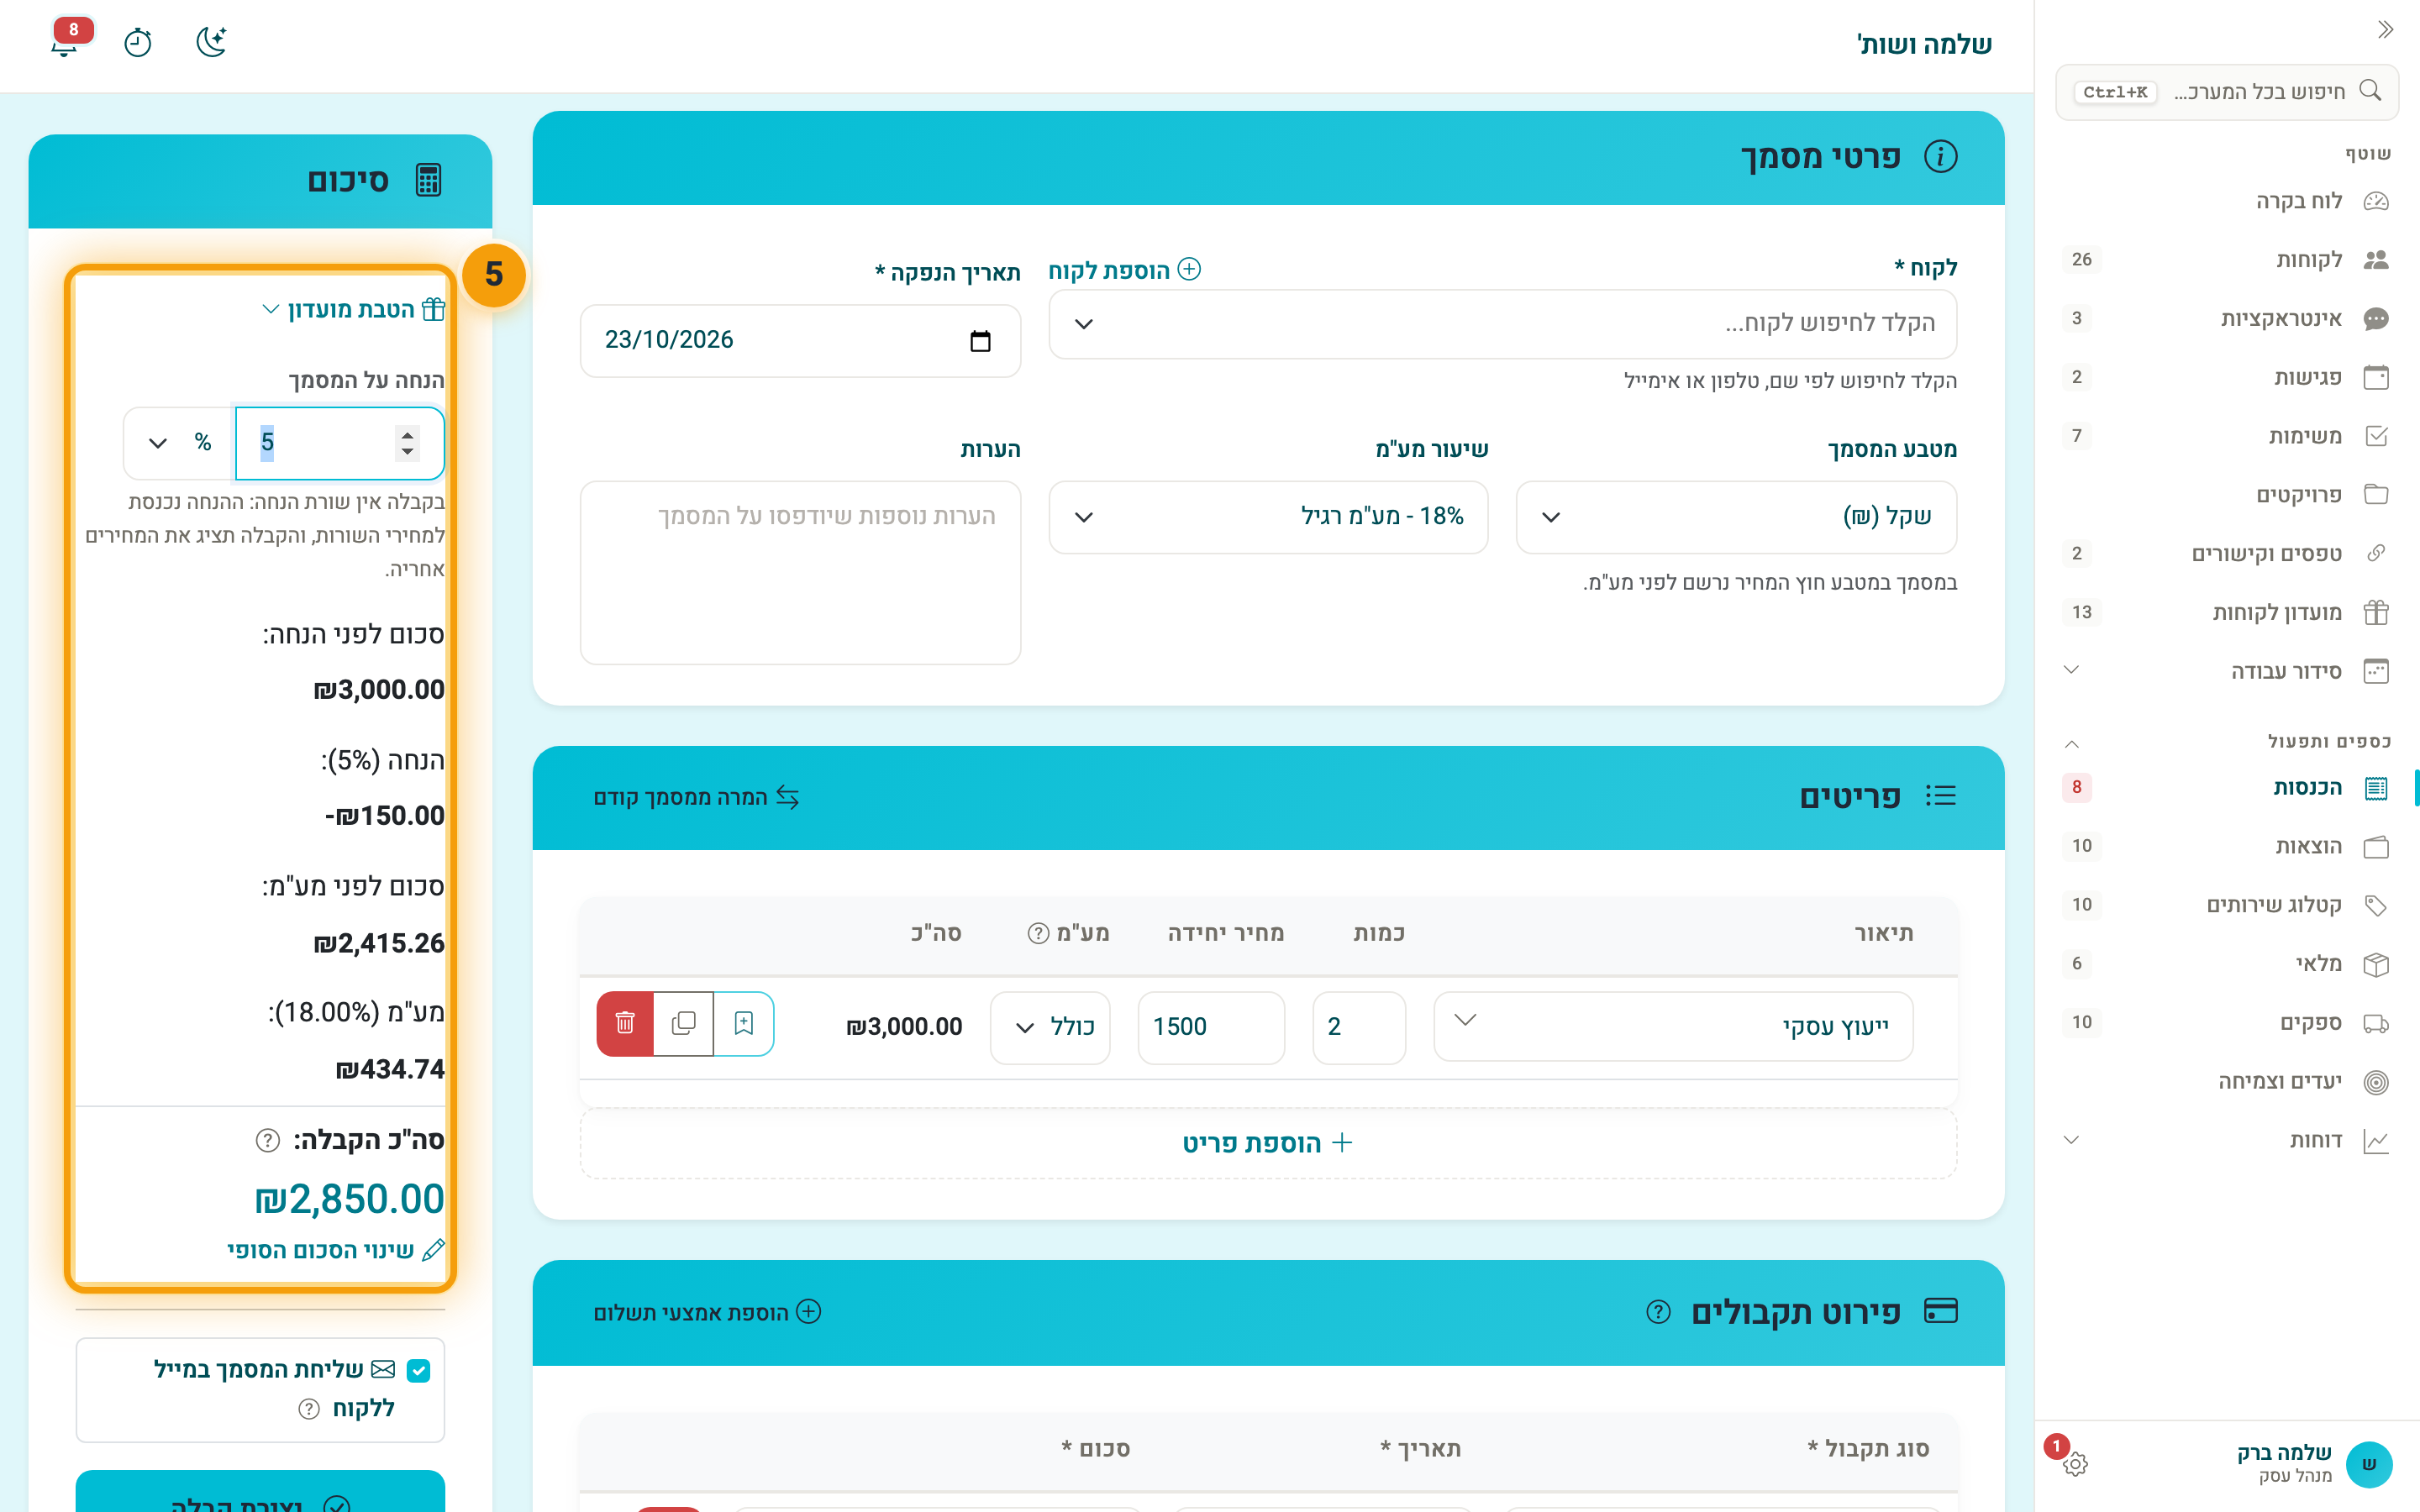Click שינוי הסכום הסופי link

335,1250
